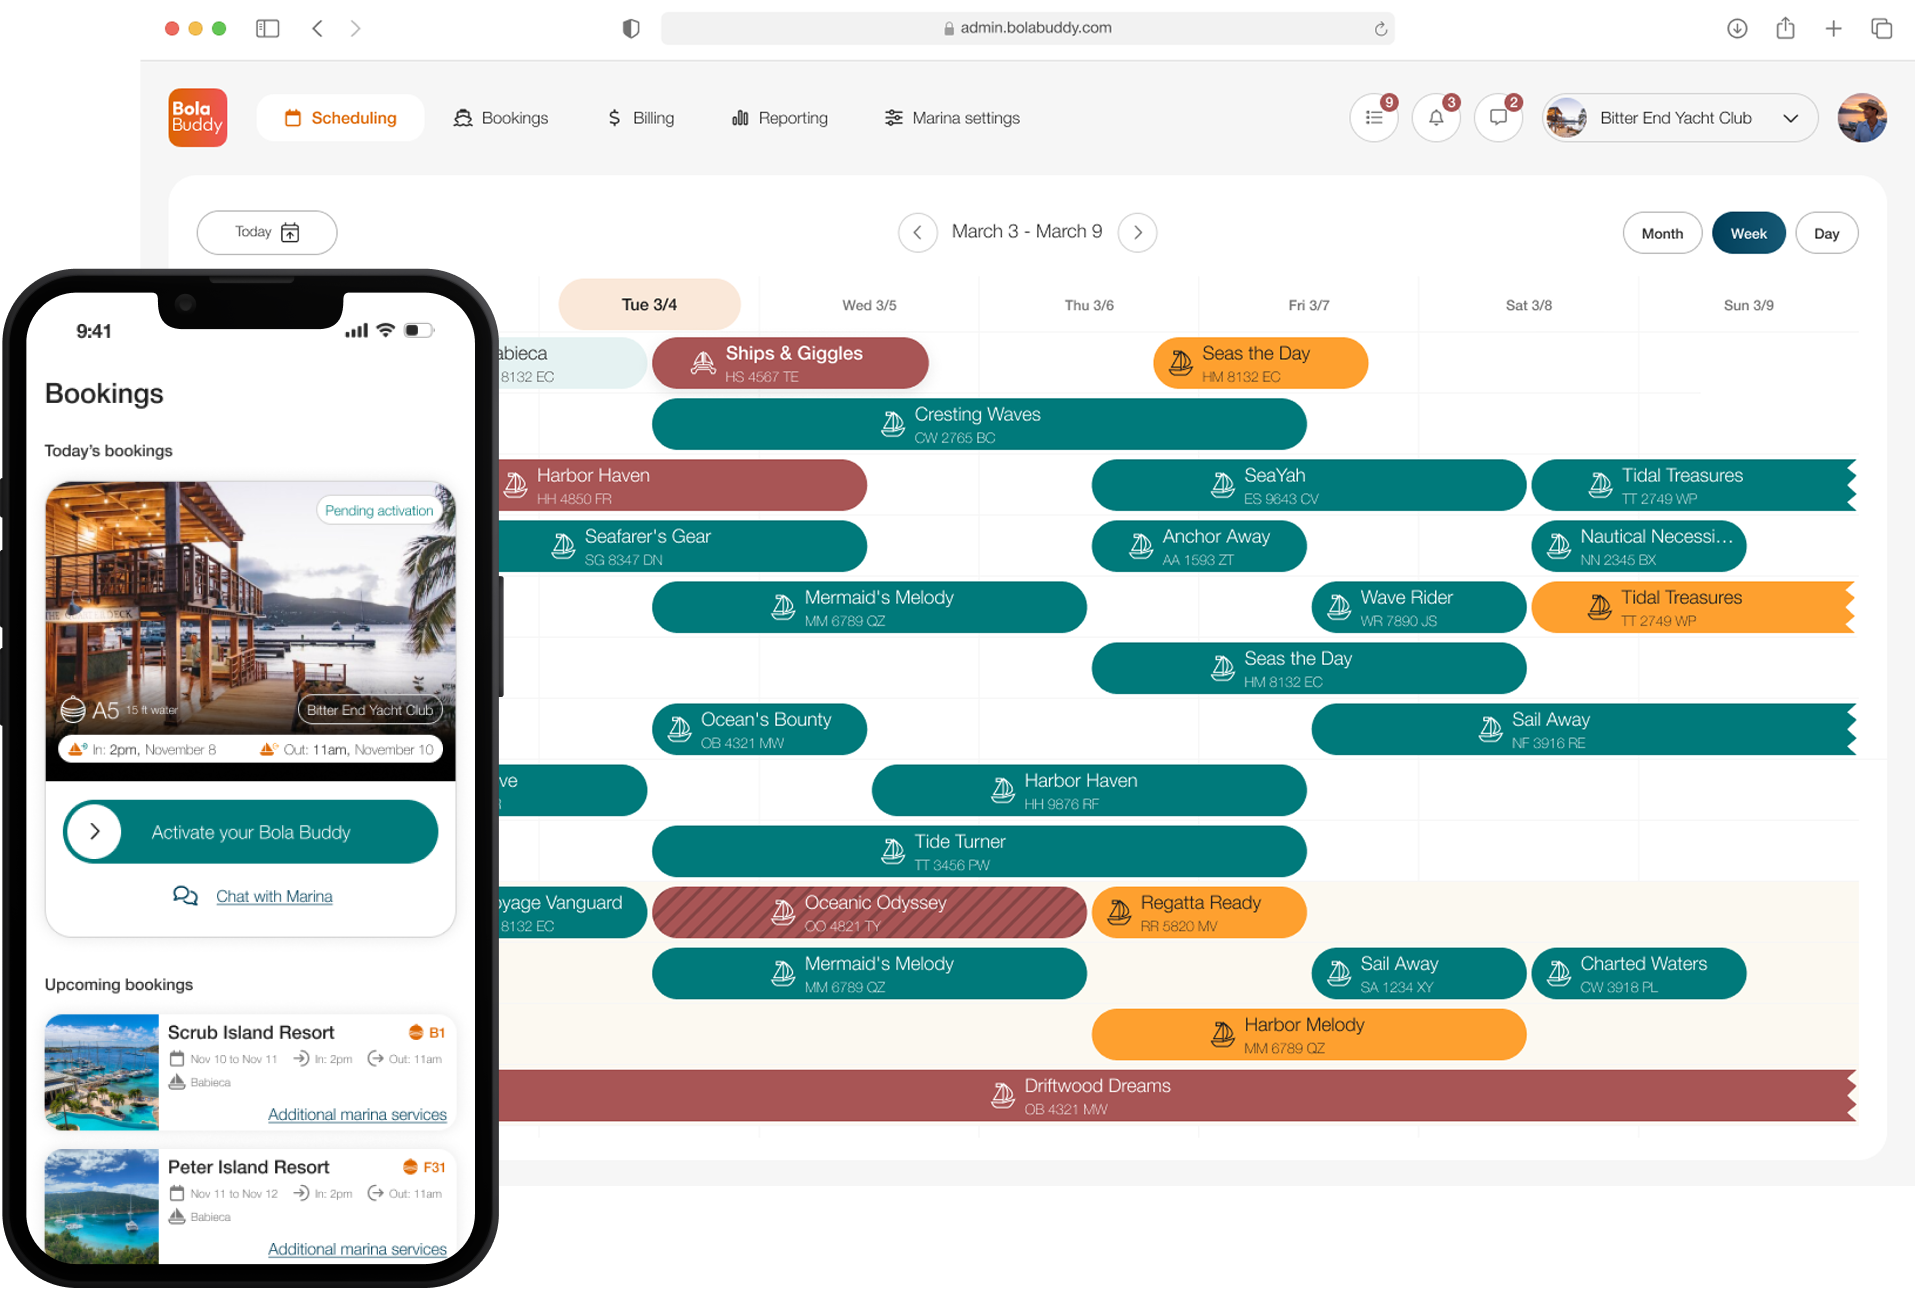1922x1304 pixels.
Task: Open notifications bell icon
Action: click(x=1436, y=118)
